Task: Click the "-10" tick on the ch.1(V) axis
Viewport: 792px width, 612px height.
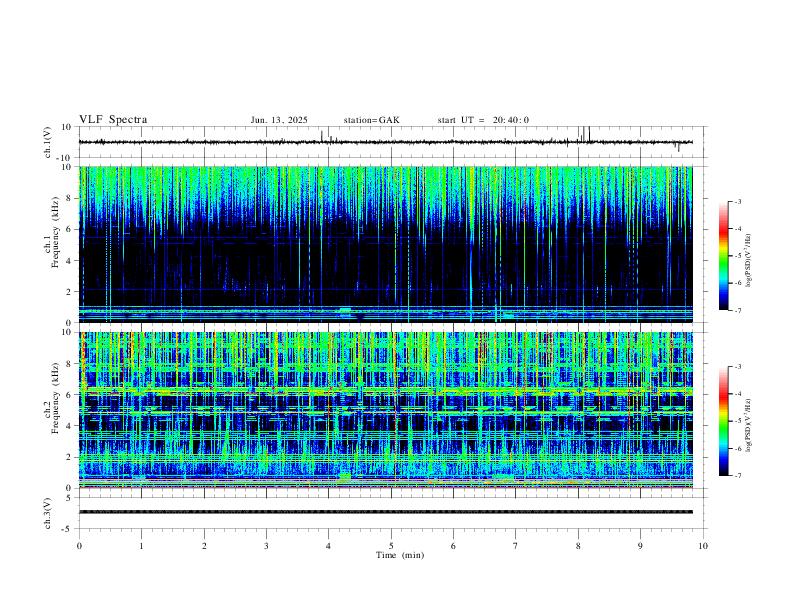Action: (66, 158)
